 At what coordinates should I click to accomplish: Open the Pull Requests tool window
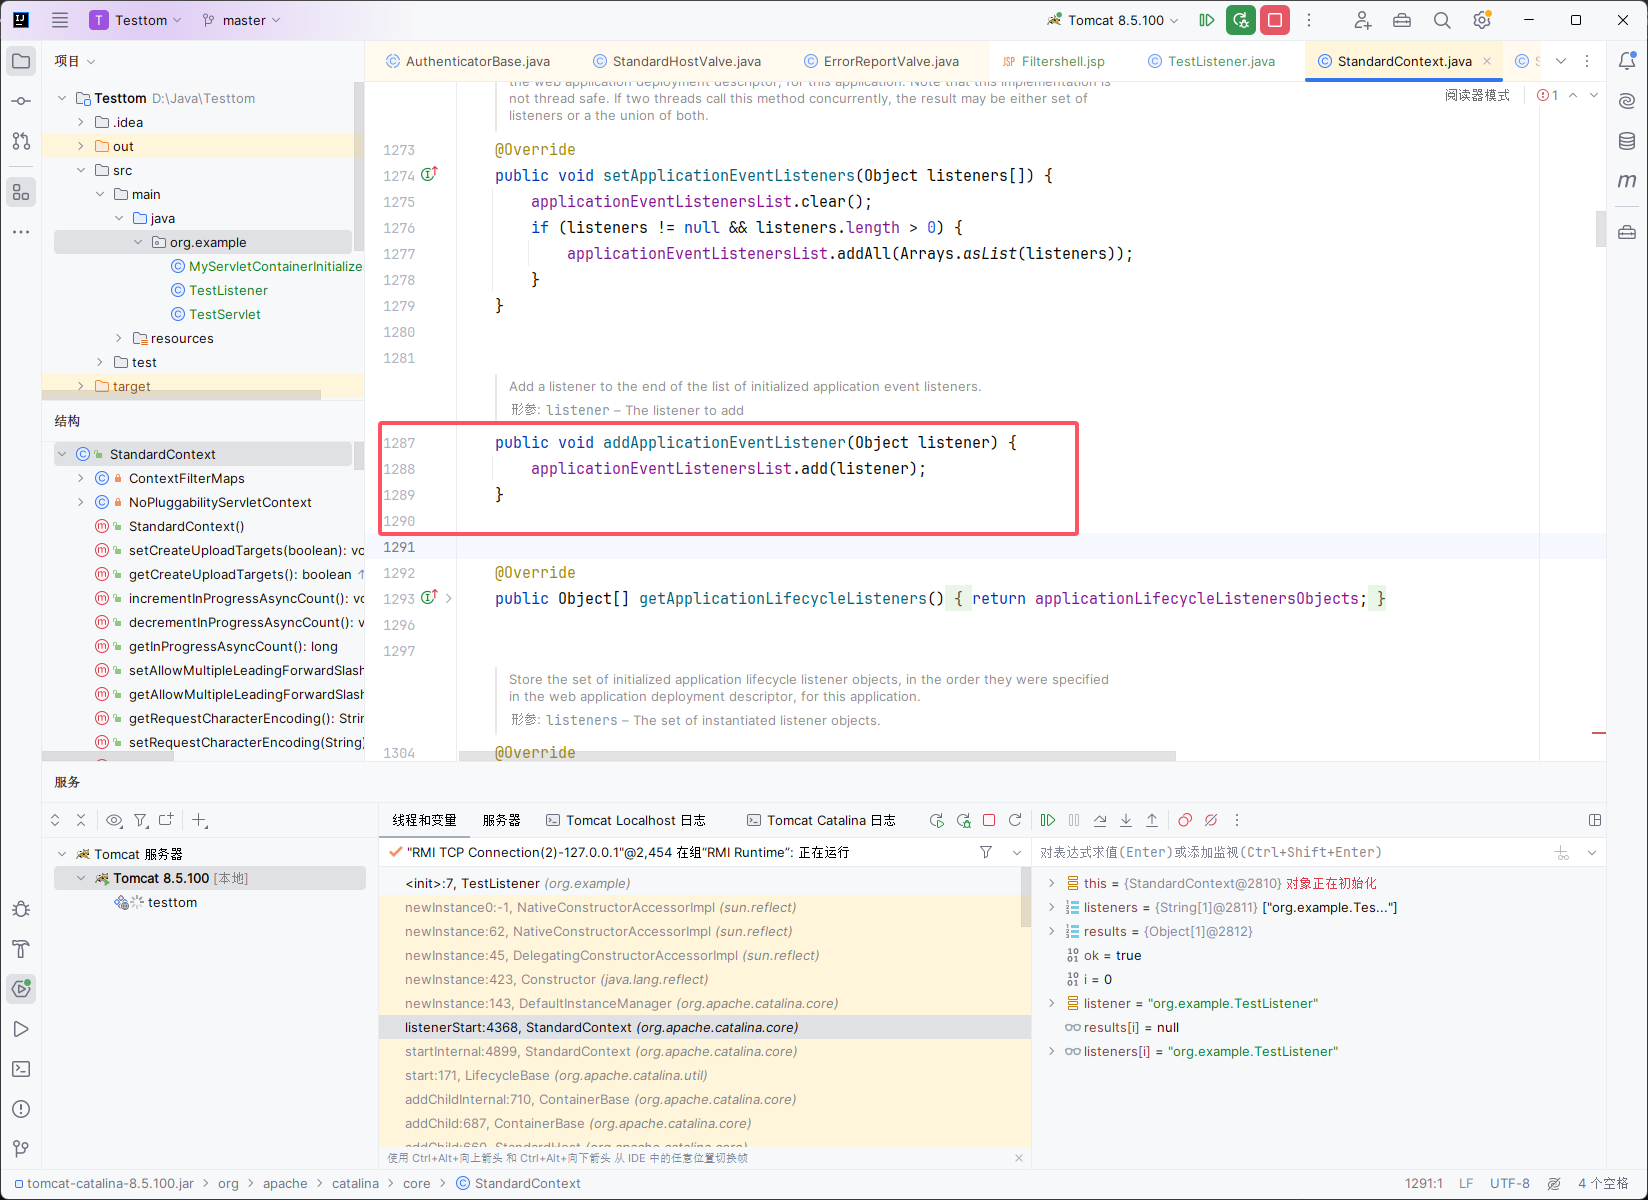[21, 141]
